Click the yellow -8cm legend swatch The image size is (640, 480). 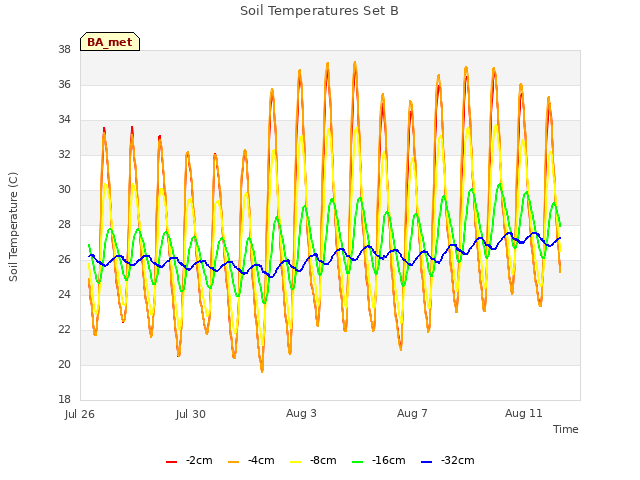coord(296,462)
